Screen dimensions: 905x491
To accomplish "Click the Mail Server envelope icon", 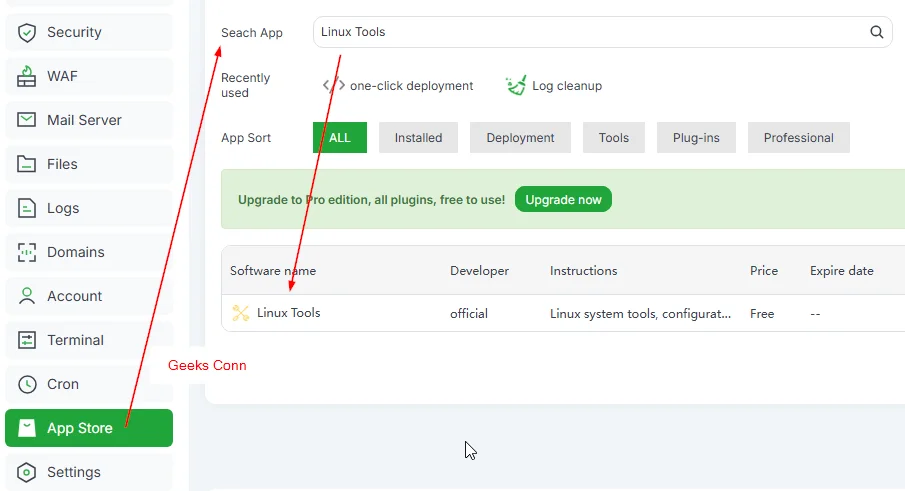I will (27, 119).
